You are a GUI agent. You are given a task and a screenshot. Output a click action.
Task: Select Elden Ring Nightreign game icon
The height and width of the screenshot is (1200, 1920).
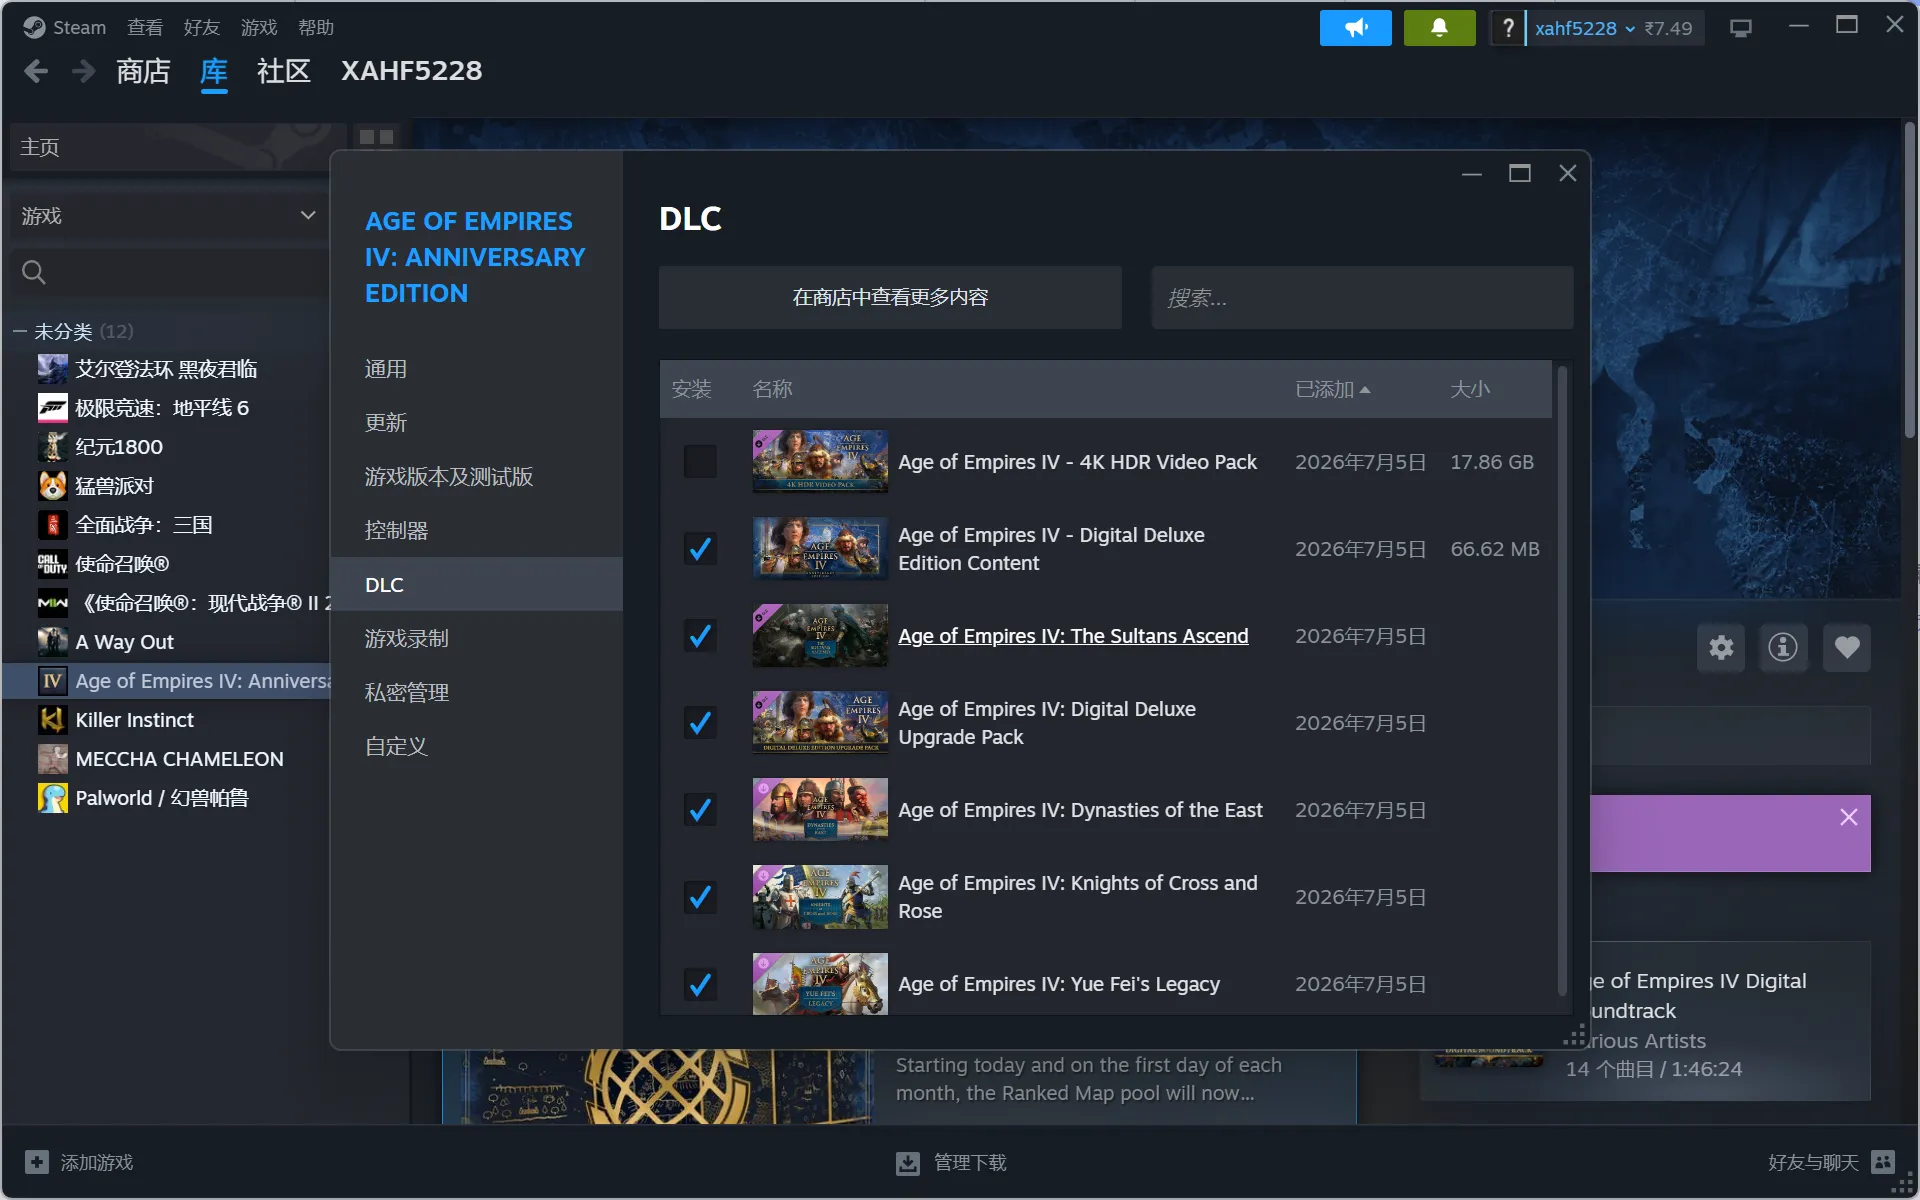pos(53,369)
